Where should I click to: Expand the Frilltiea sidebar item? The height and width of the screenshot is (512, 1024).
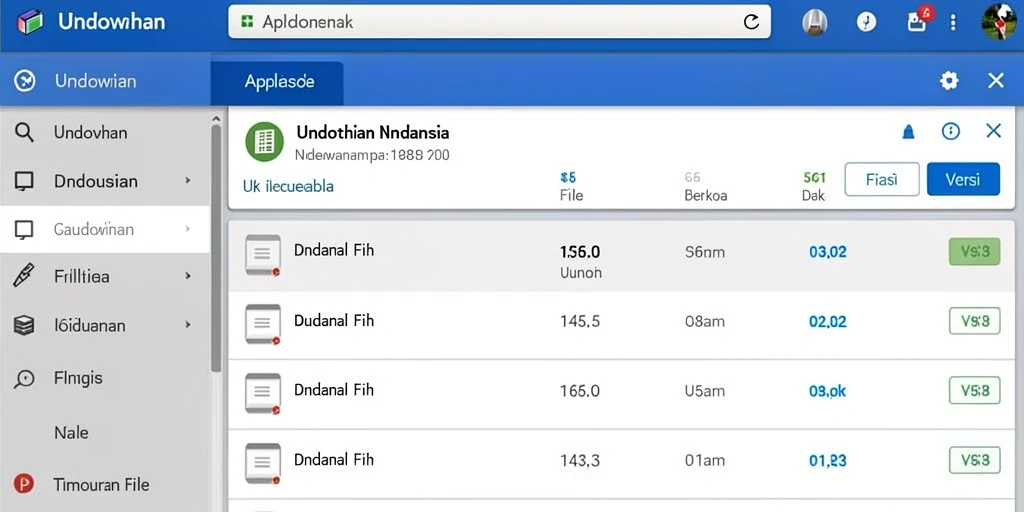(x=188, y=276)
